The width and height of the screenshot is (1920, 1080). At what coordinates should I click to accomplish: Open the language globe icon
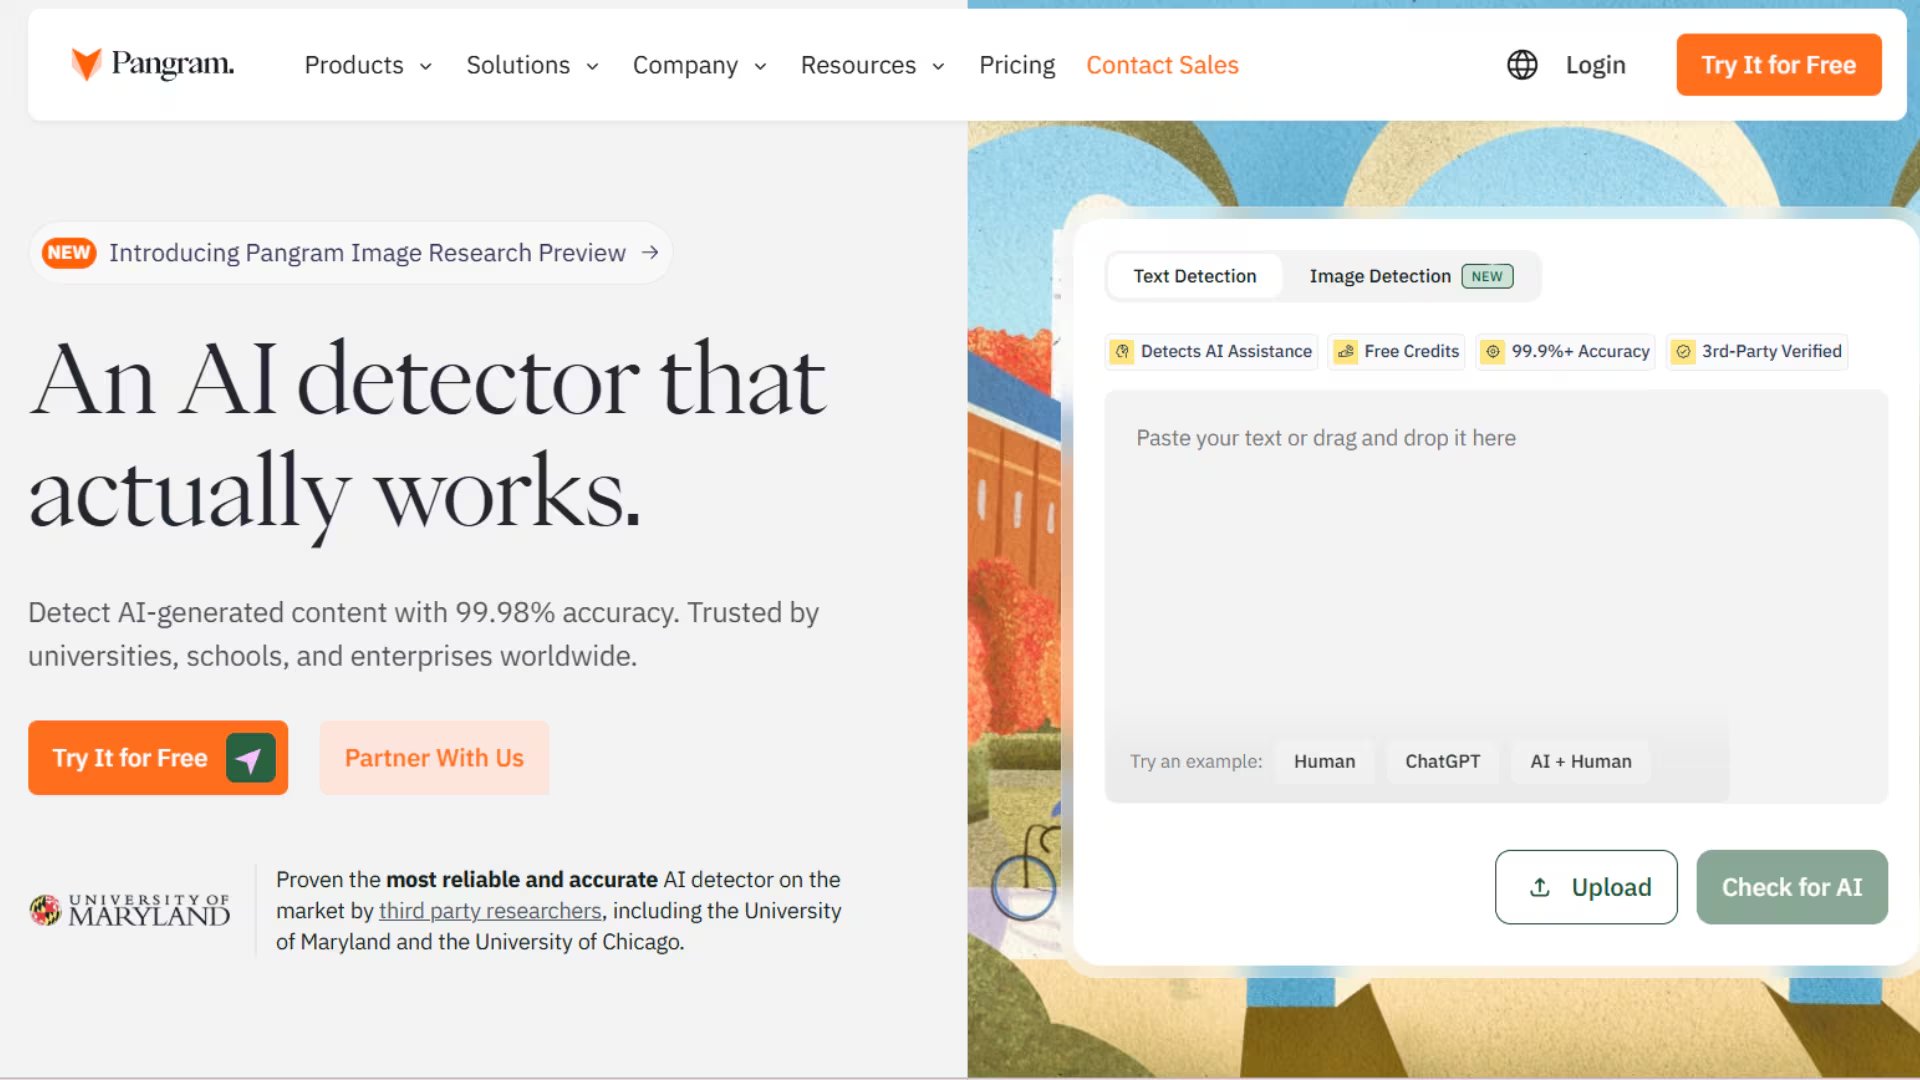1522,65
